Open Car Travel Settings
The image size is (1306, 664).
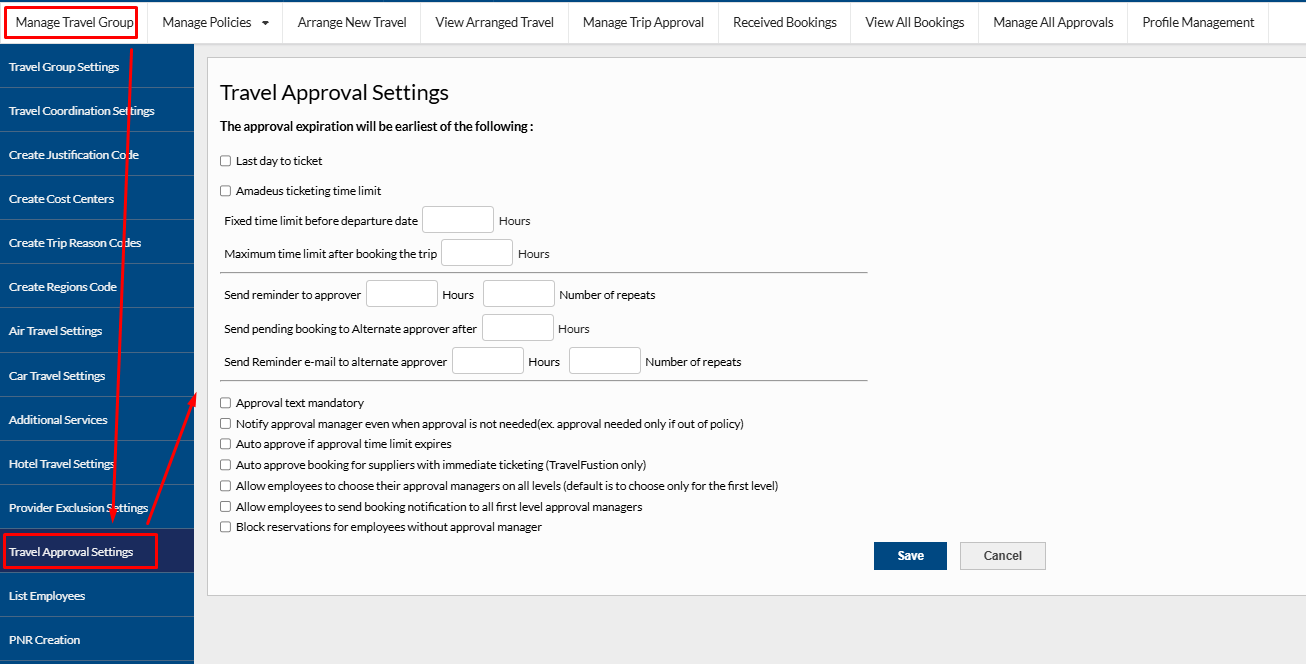point(97,376)
